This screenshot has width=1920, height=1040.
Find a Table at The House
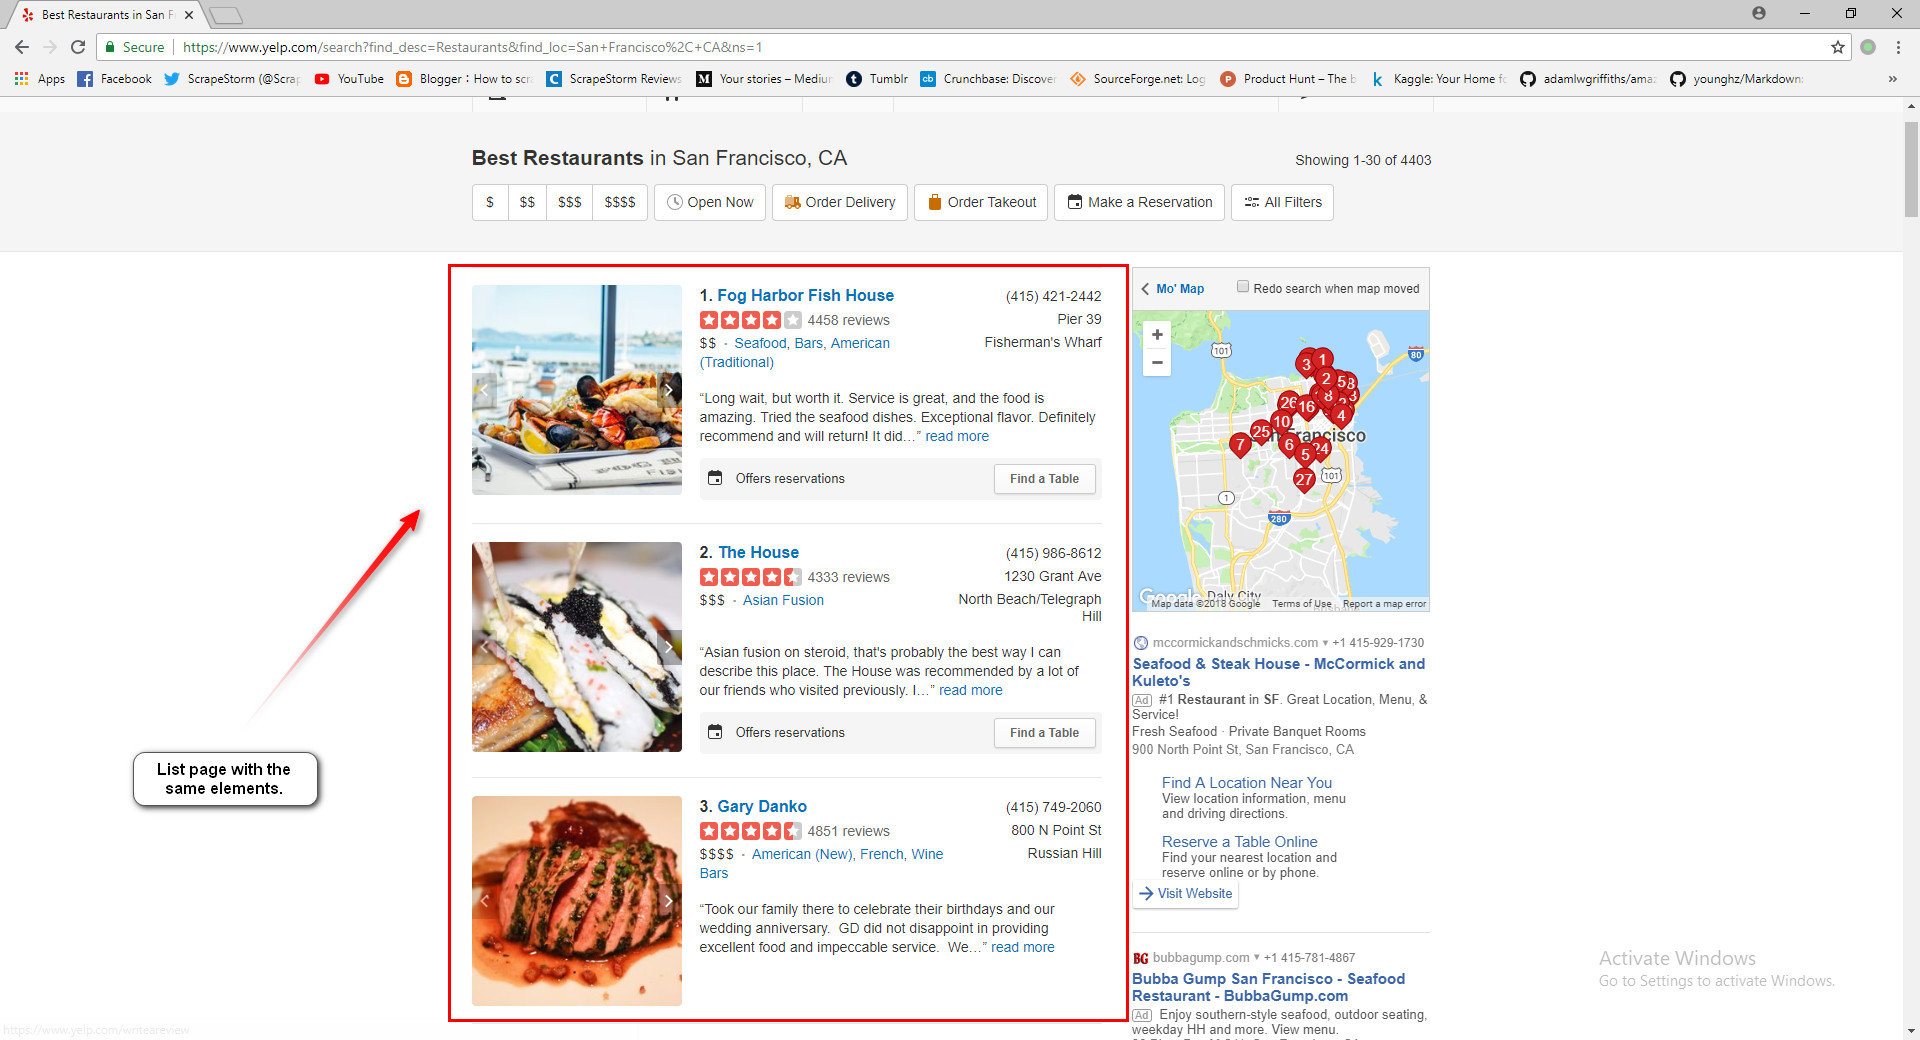point(1044,733)
